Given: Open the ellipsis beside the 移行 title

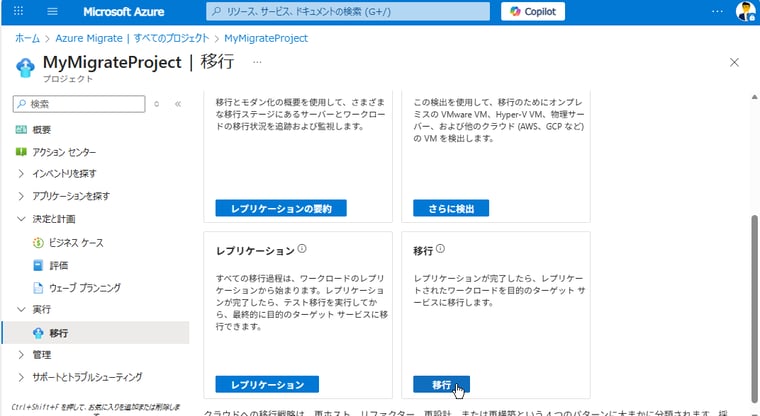Looking at the screenshot, I should 257,62.
